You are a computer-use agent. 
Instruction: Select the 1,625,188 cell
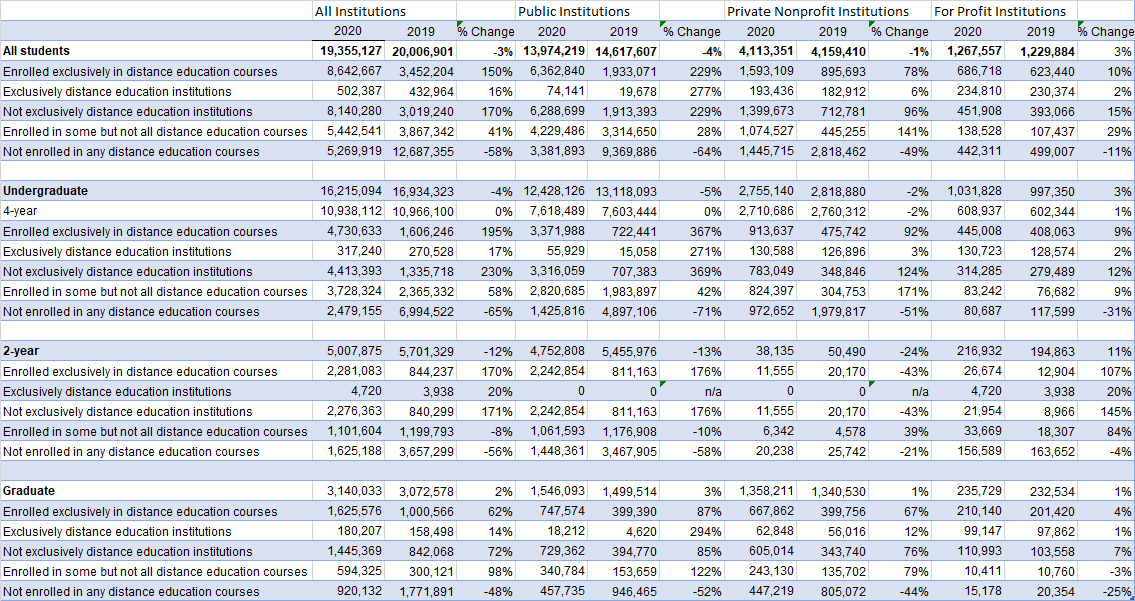(348, 451)
